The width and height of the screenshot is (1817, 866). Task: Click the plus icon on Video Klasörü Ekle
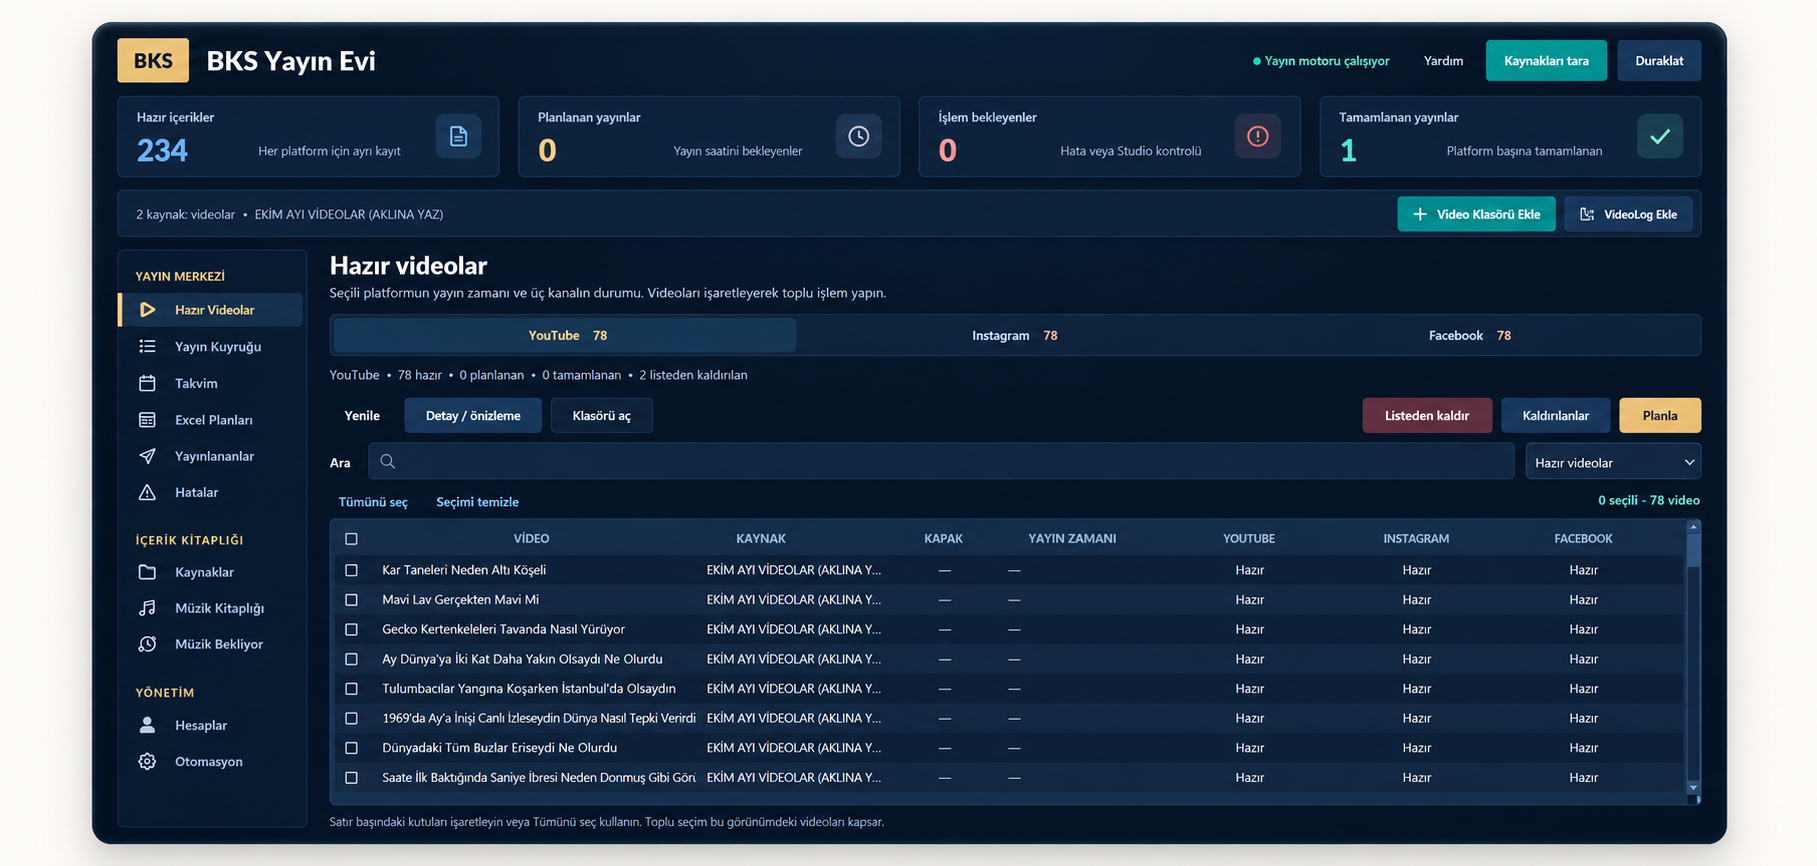click(1420, 214)
